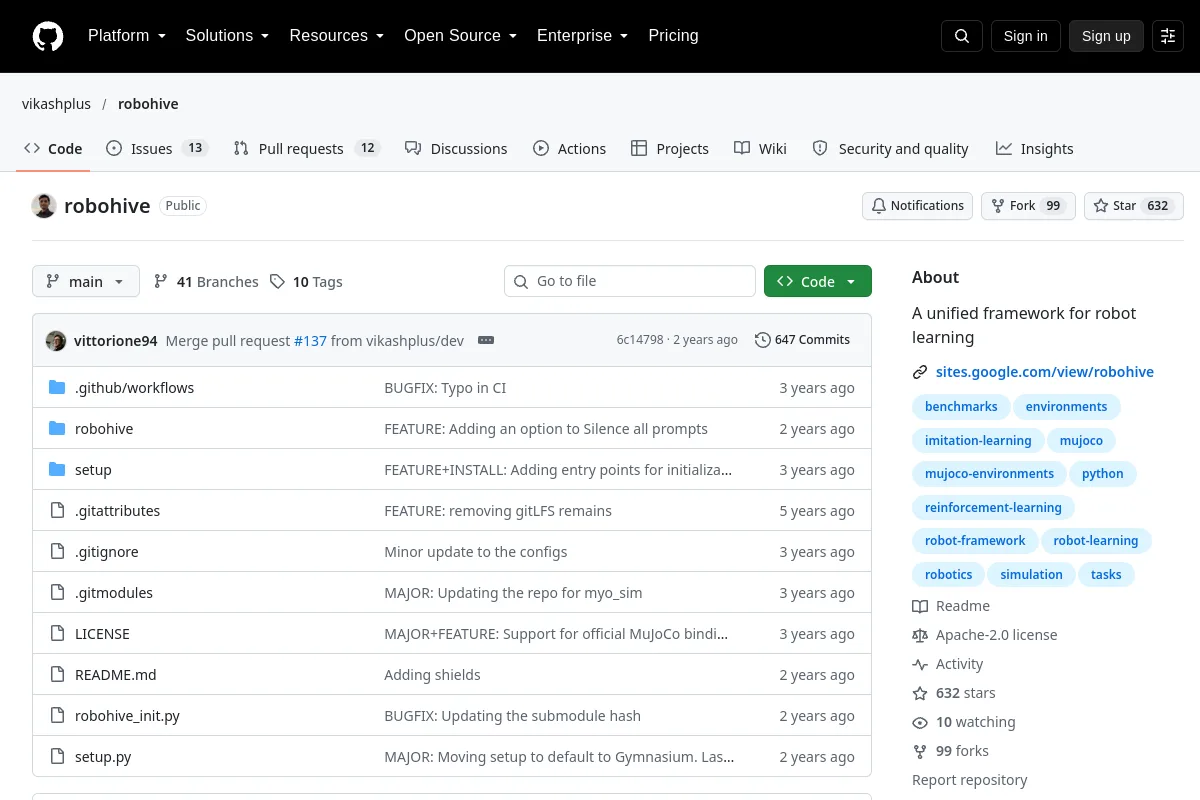Viewport: 1200px width, 800px height.
Task: Expand commit message ellipsis icon
Action: coord(486,340)
